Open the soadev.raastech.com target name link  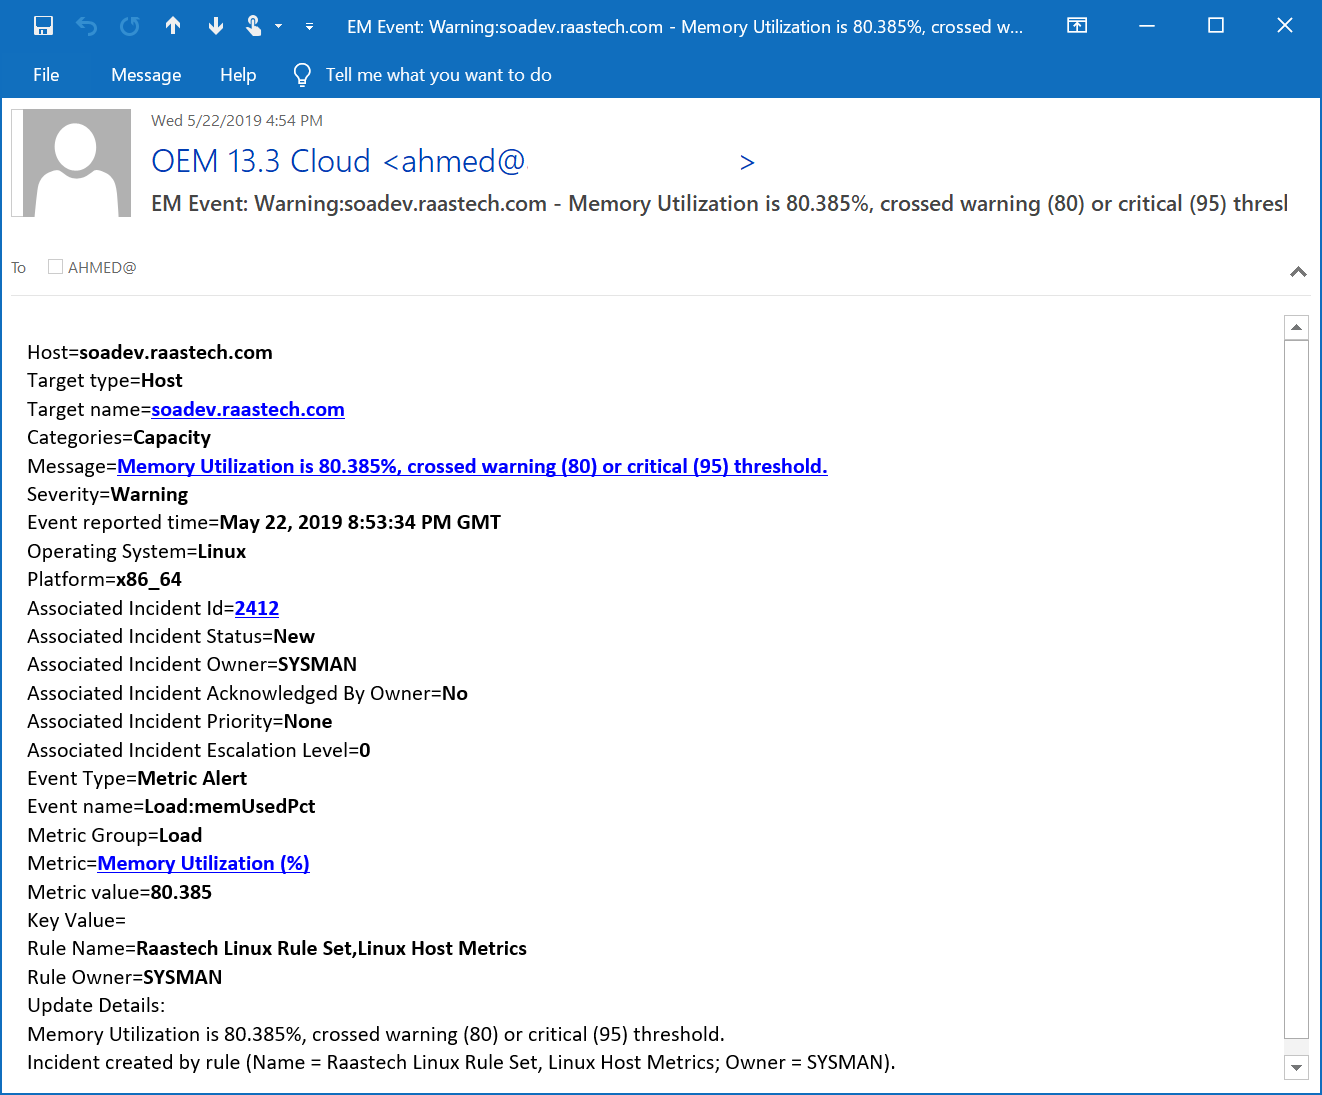click(248, 409)
